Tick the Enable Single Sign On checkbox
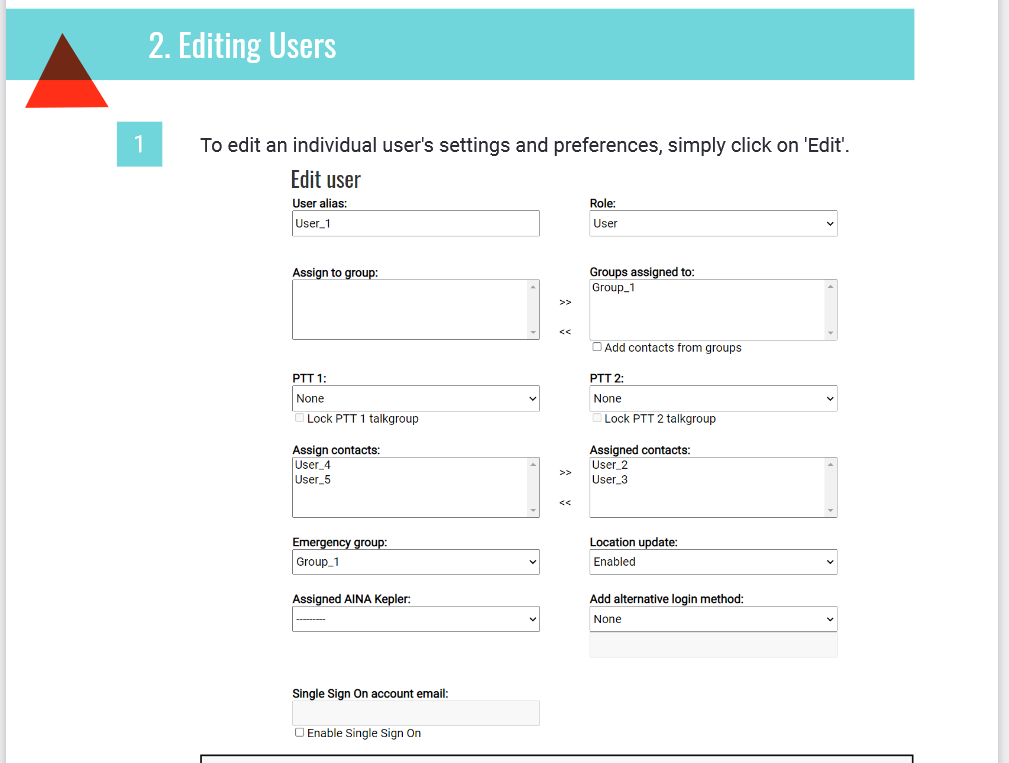The height and width of the screenshot is (763, 1009). [300, 733]
